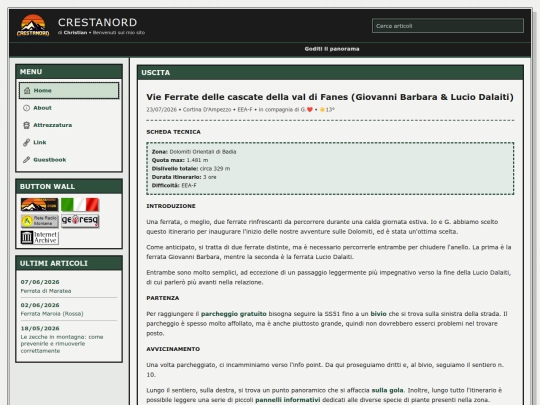Viewport: 540px width, 405px height.
Task: Click the Crestanord button wall badge
Action: [x=39, y=205]
